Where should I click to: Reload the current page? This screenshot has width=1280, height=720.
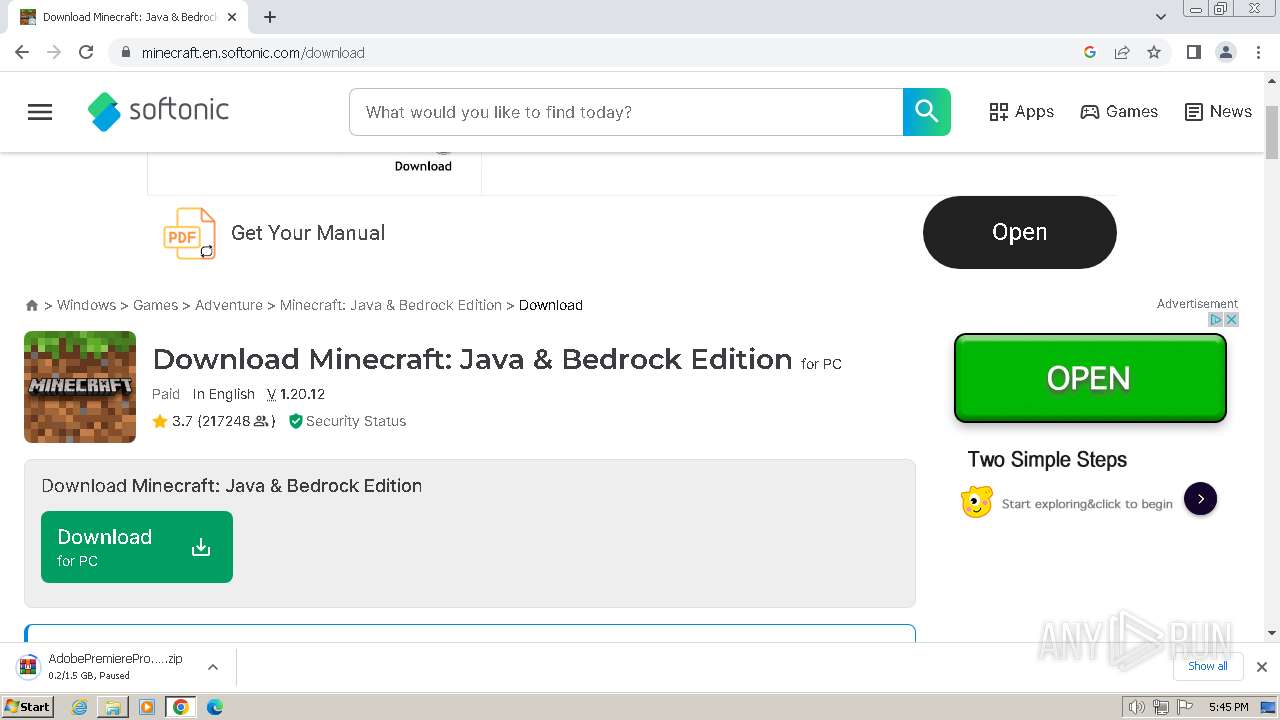pyautogui.click(x=86, y=52)
